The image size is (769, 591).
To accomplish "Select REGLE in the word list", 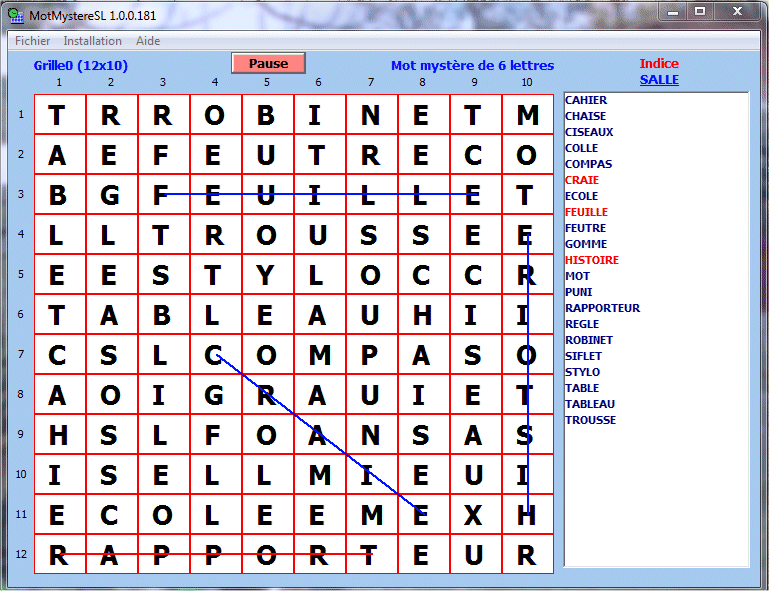I will (582, 324).
